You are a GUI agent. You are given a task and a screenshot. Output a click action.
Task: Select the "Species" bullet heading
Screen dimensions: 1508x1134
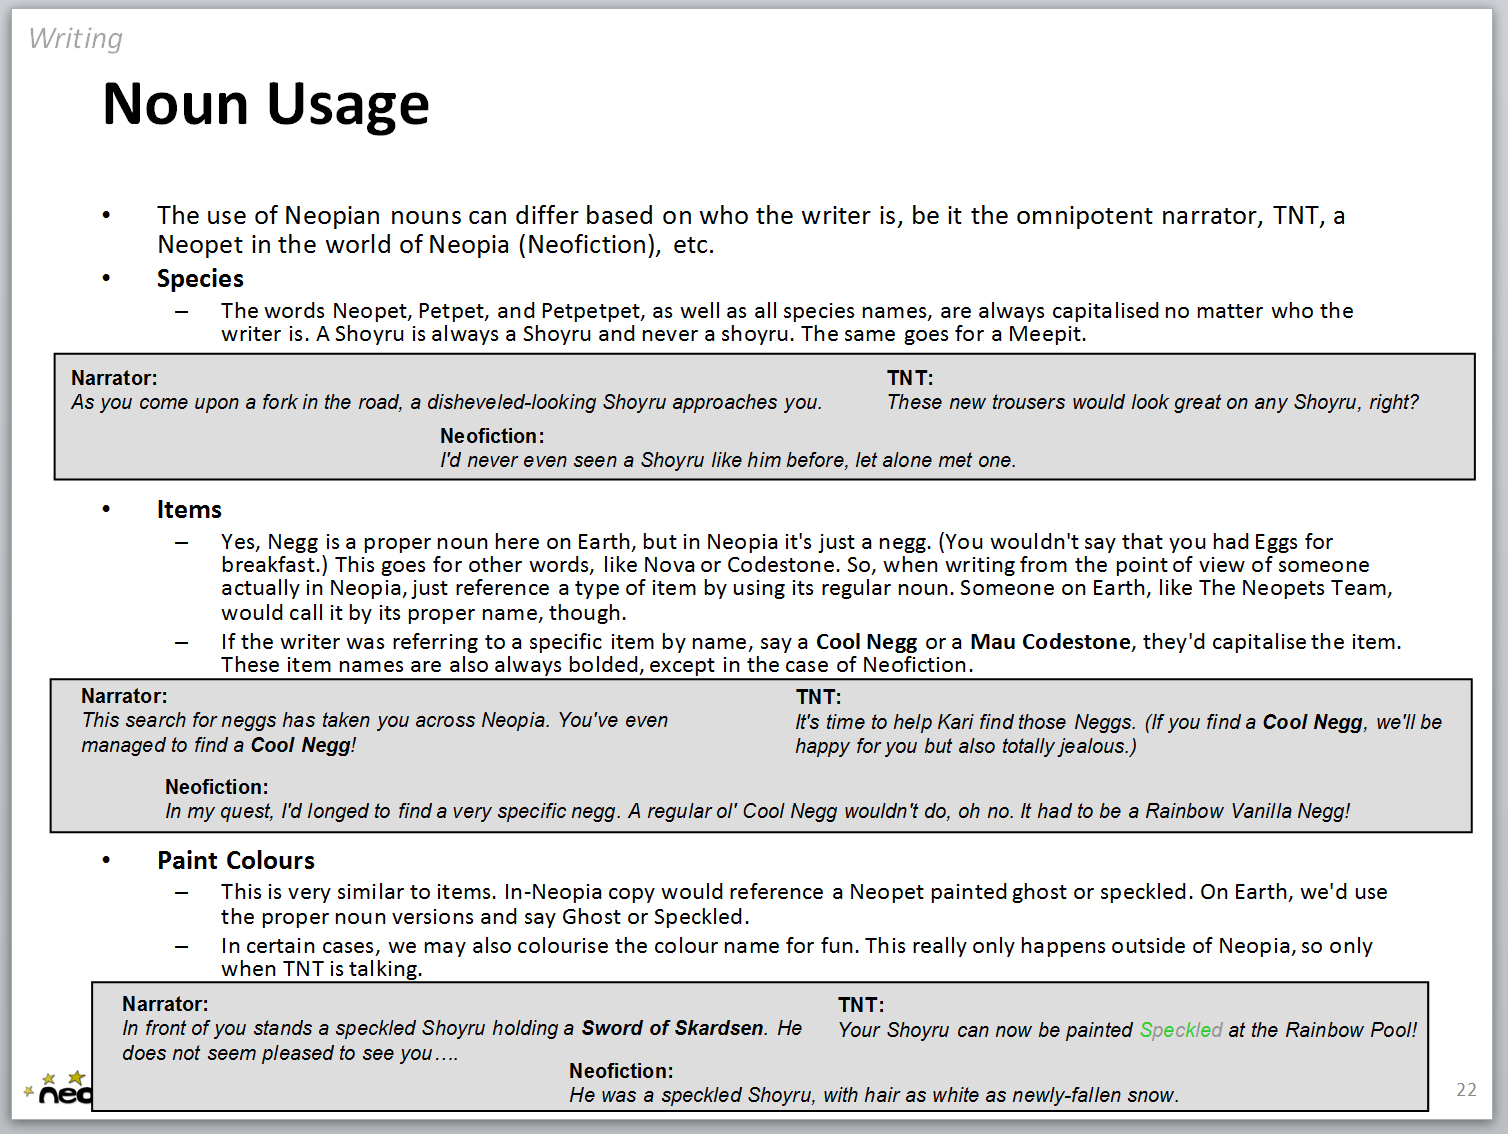tap(200, 279)
